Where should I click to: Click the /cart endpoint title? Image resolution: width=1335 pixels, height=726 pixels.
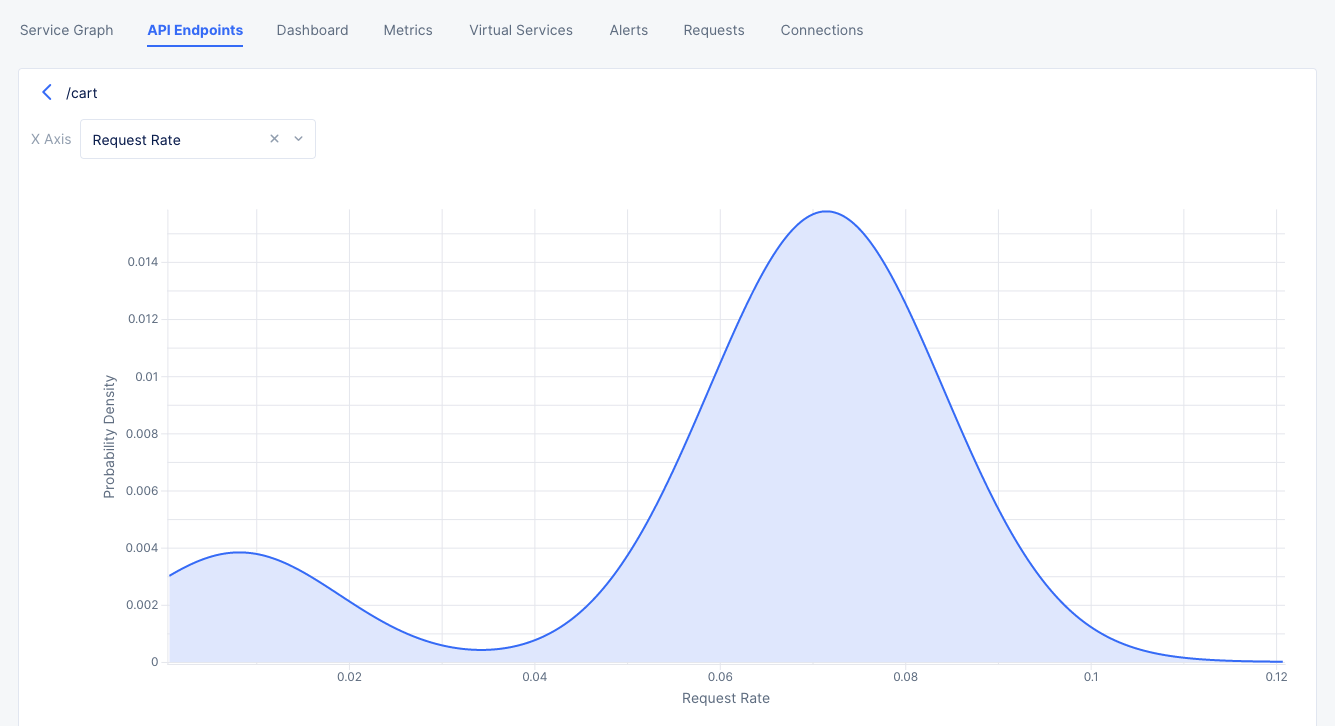[x=82, y=93]
